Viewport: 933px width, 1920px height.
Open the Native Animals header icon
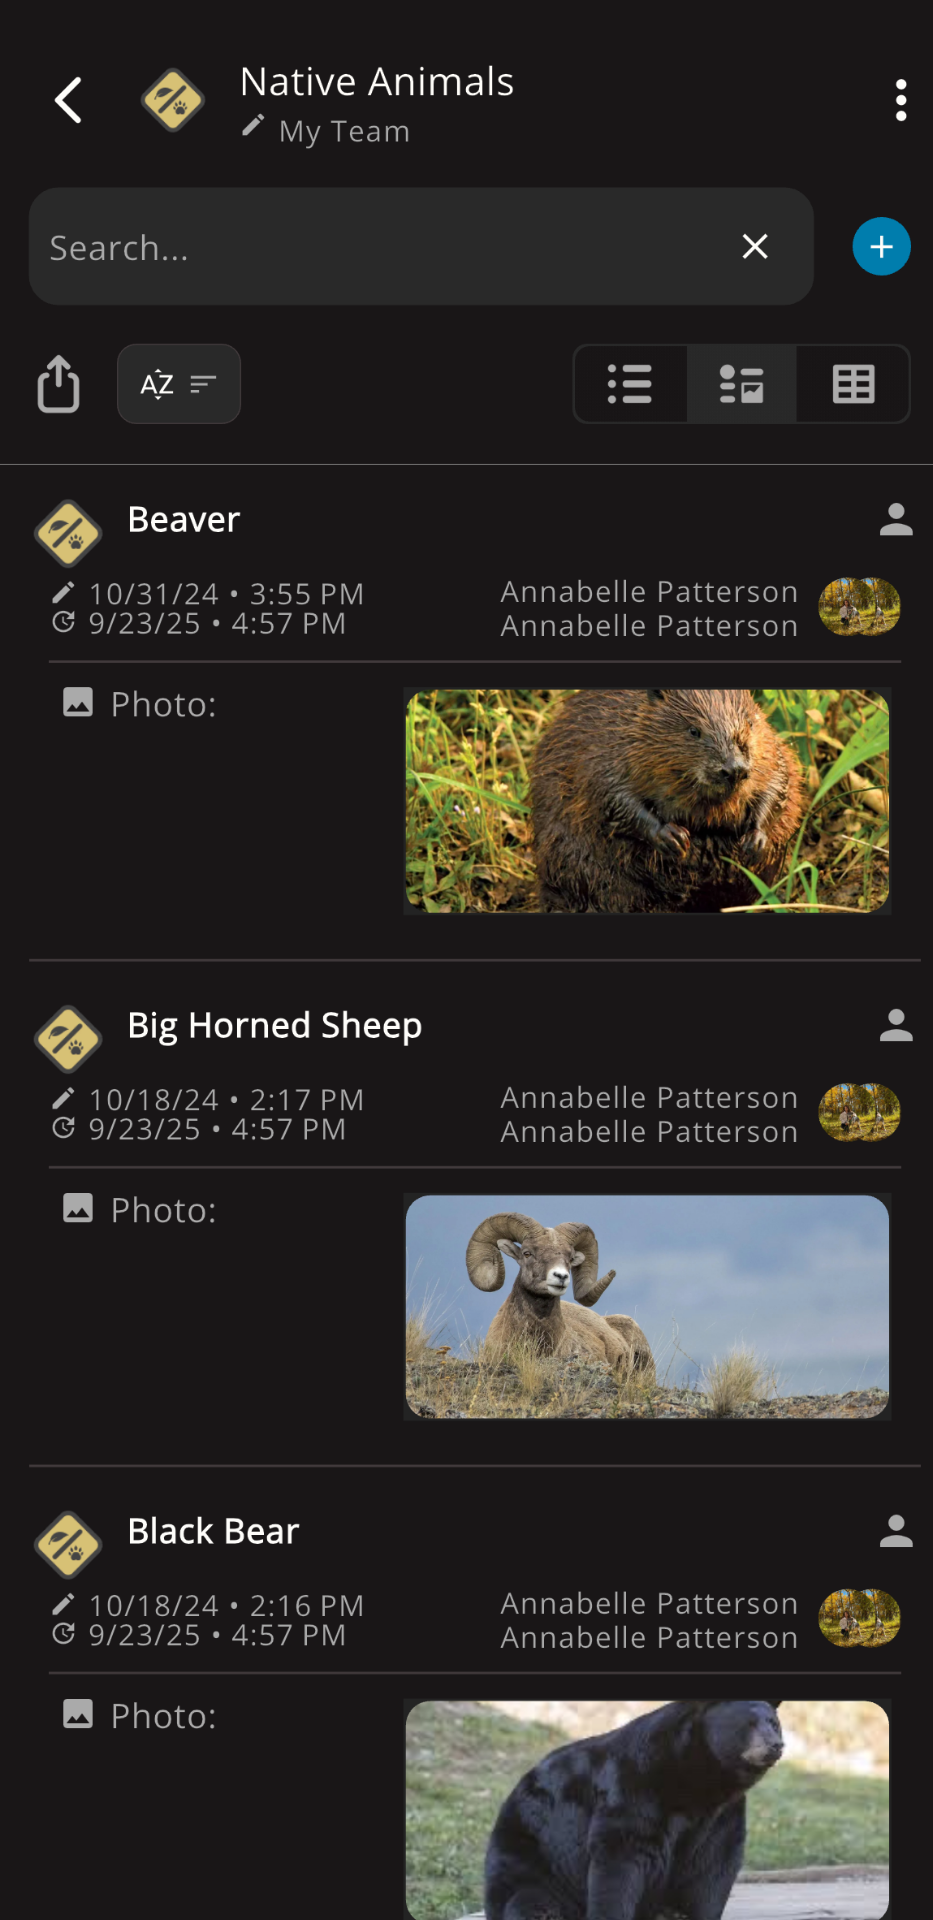[173, 101]
